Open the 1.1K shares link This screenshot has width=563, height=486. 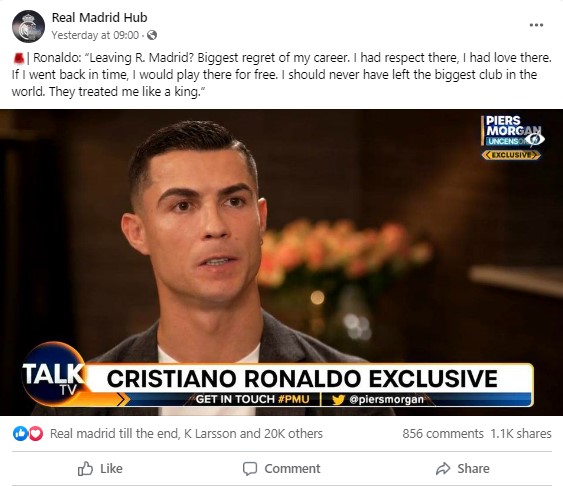(x=521, y=434)
